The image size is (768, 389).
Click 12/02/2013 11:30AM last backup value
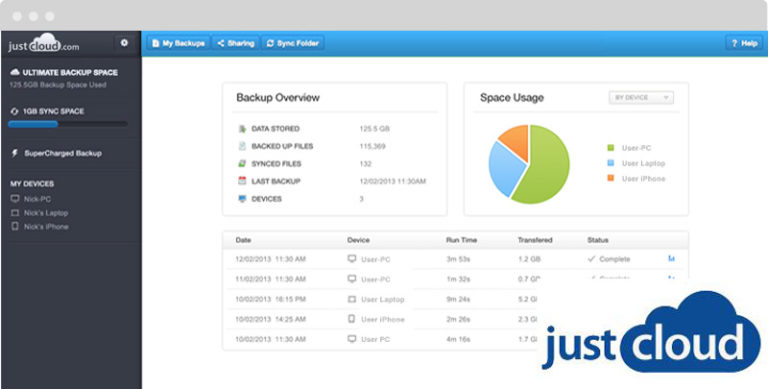click(x=393, y=181)
